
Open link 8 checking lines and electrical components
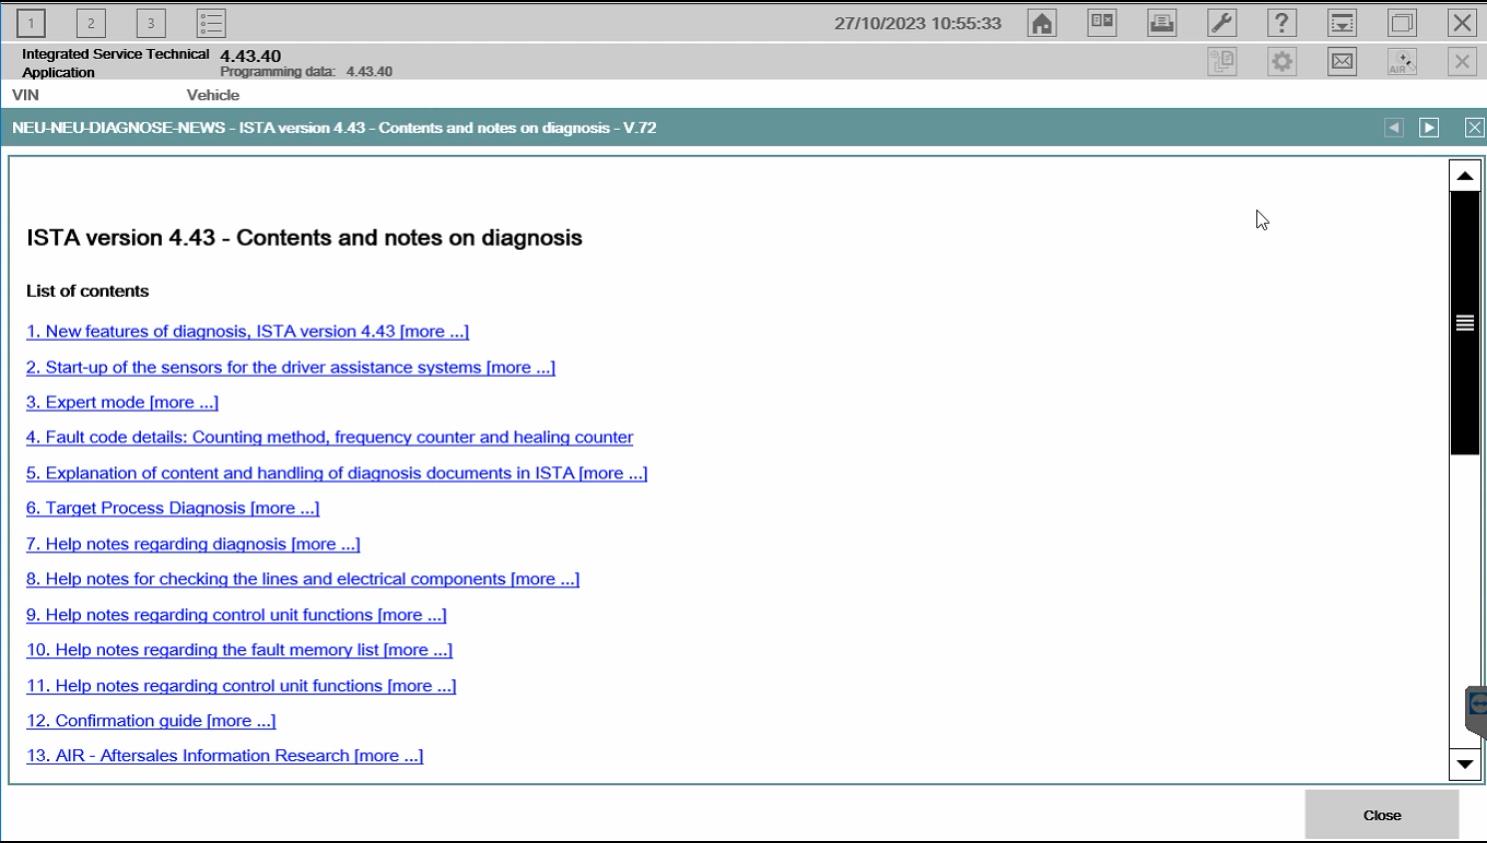click(x=302, y=579)
